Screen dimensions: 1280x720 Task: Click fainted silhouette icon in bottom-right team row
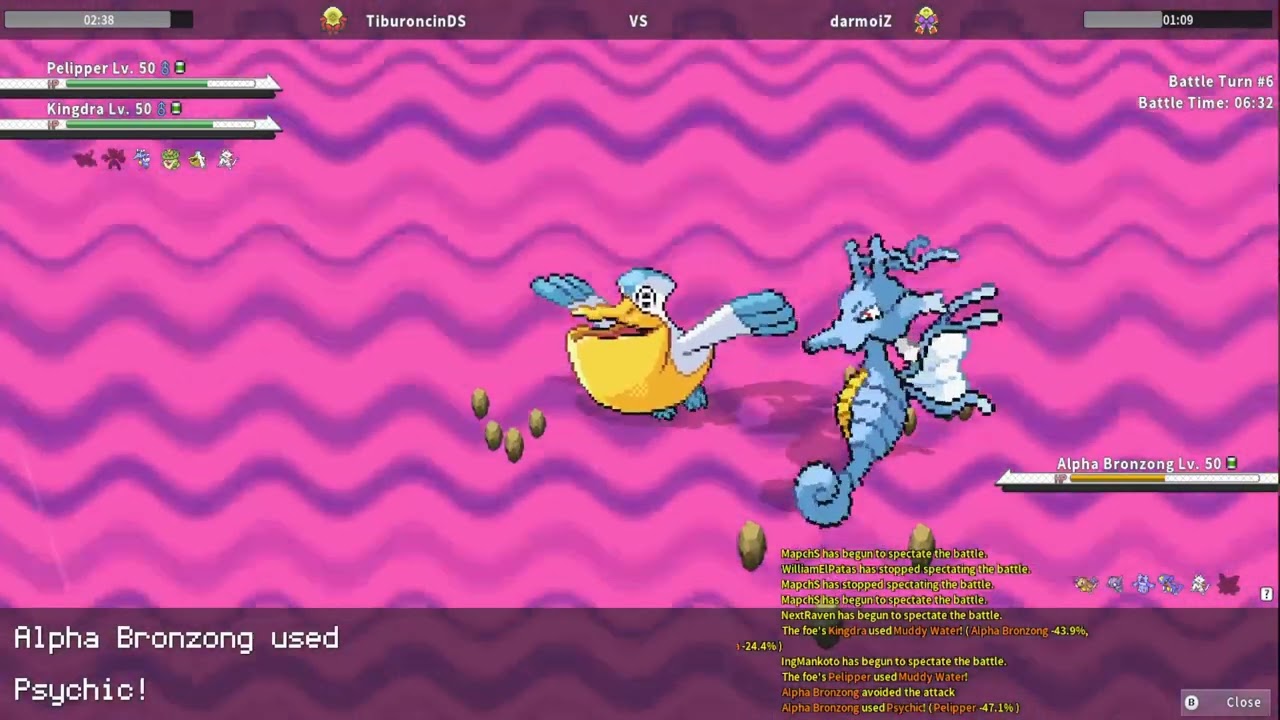pyautogui.click(x=1228, y=584)
